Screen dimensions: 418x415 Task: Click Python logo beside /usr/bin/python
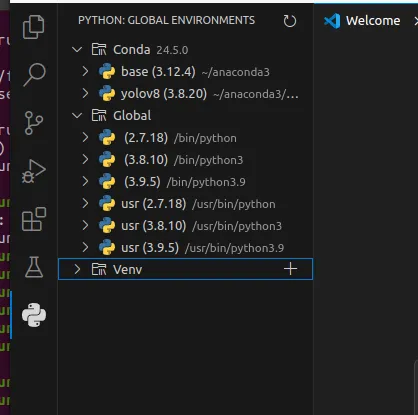tap(107, 203)
